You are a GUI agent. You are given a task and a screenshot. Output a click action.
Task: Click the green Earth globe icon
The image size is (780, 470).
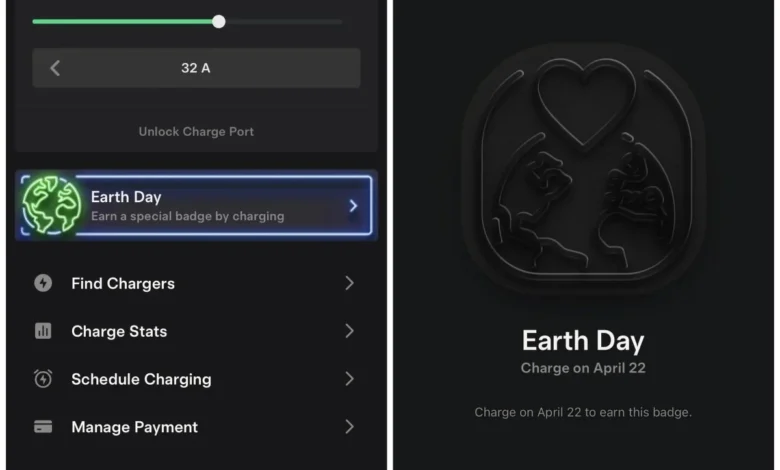(x=52, y=205)
